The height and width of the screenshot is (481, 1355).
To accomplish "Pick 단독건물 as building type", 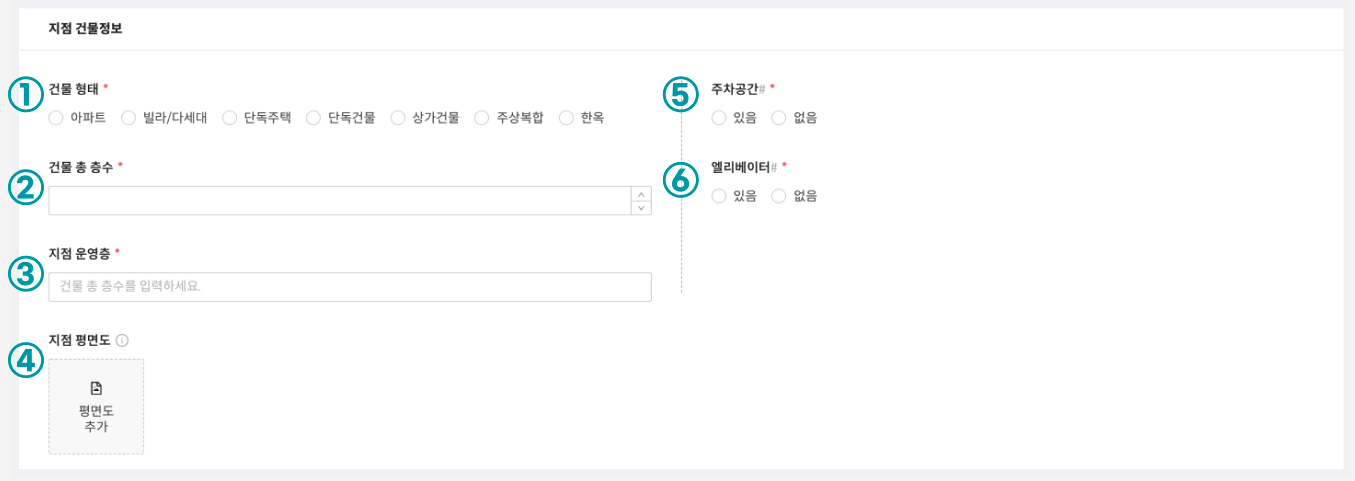I will pos(313,118).
